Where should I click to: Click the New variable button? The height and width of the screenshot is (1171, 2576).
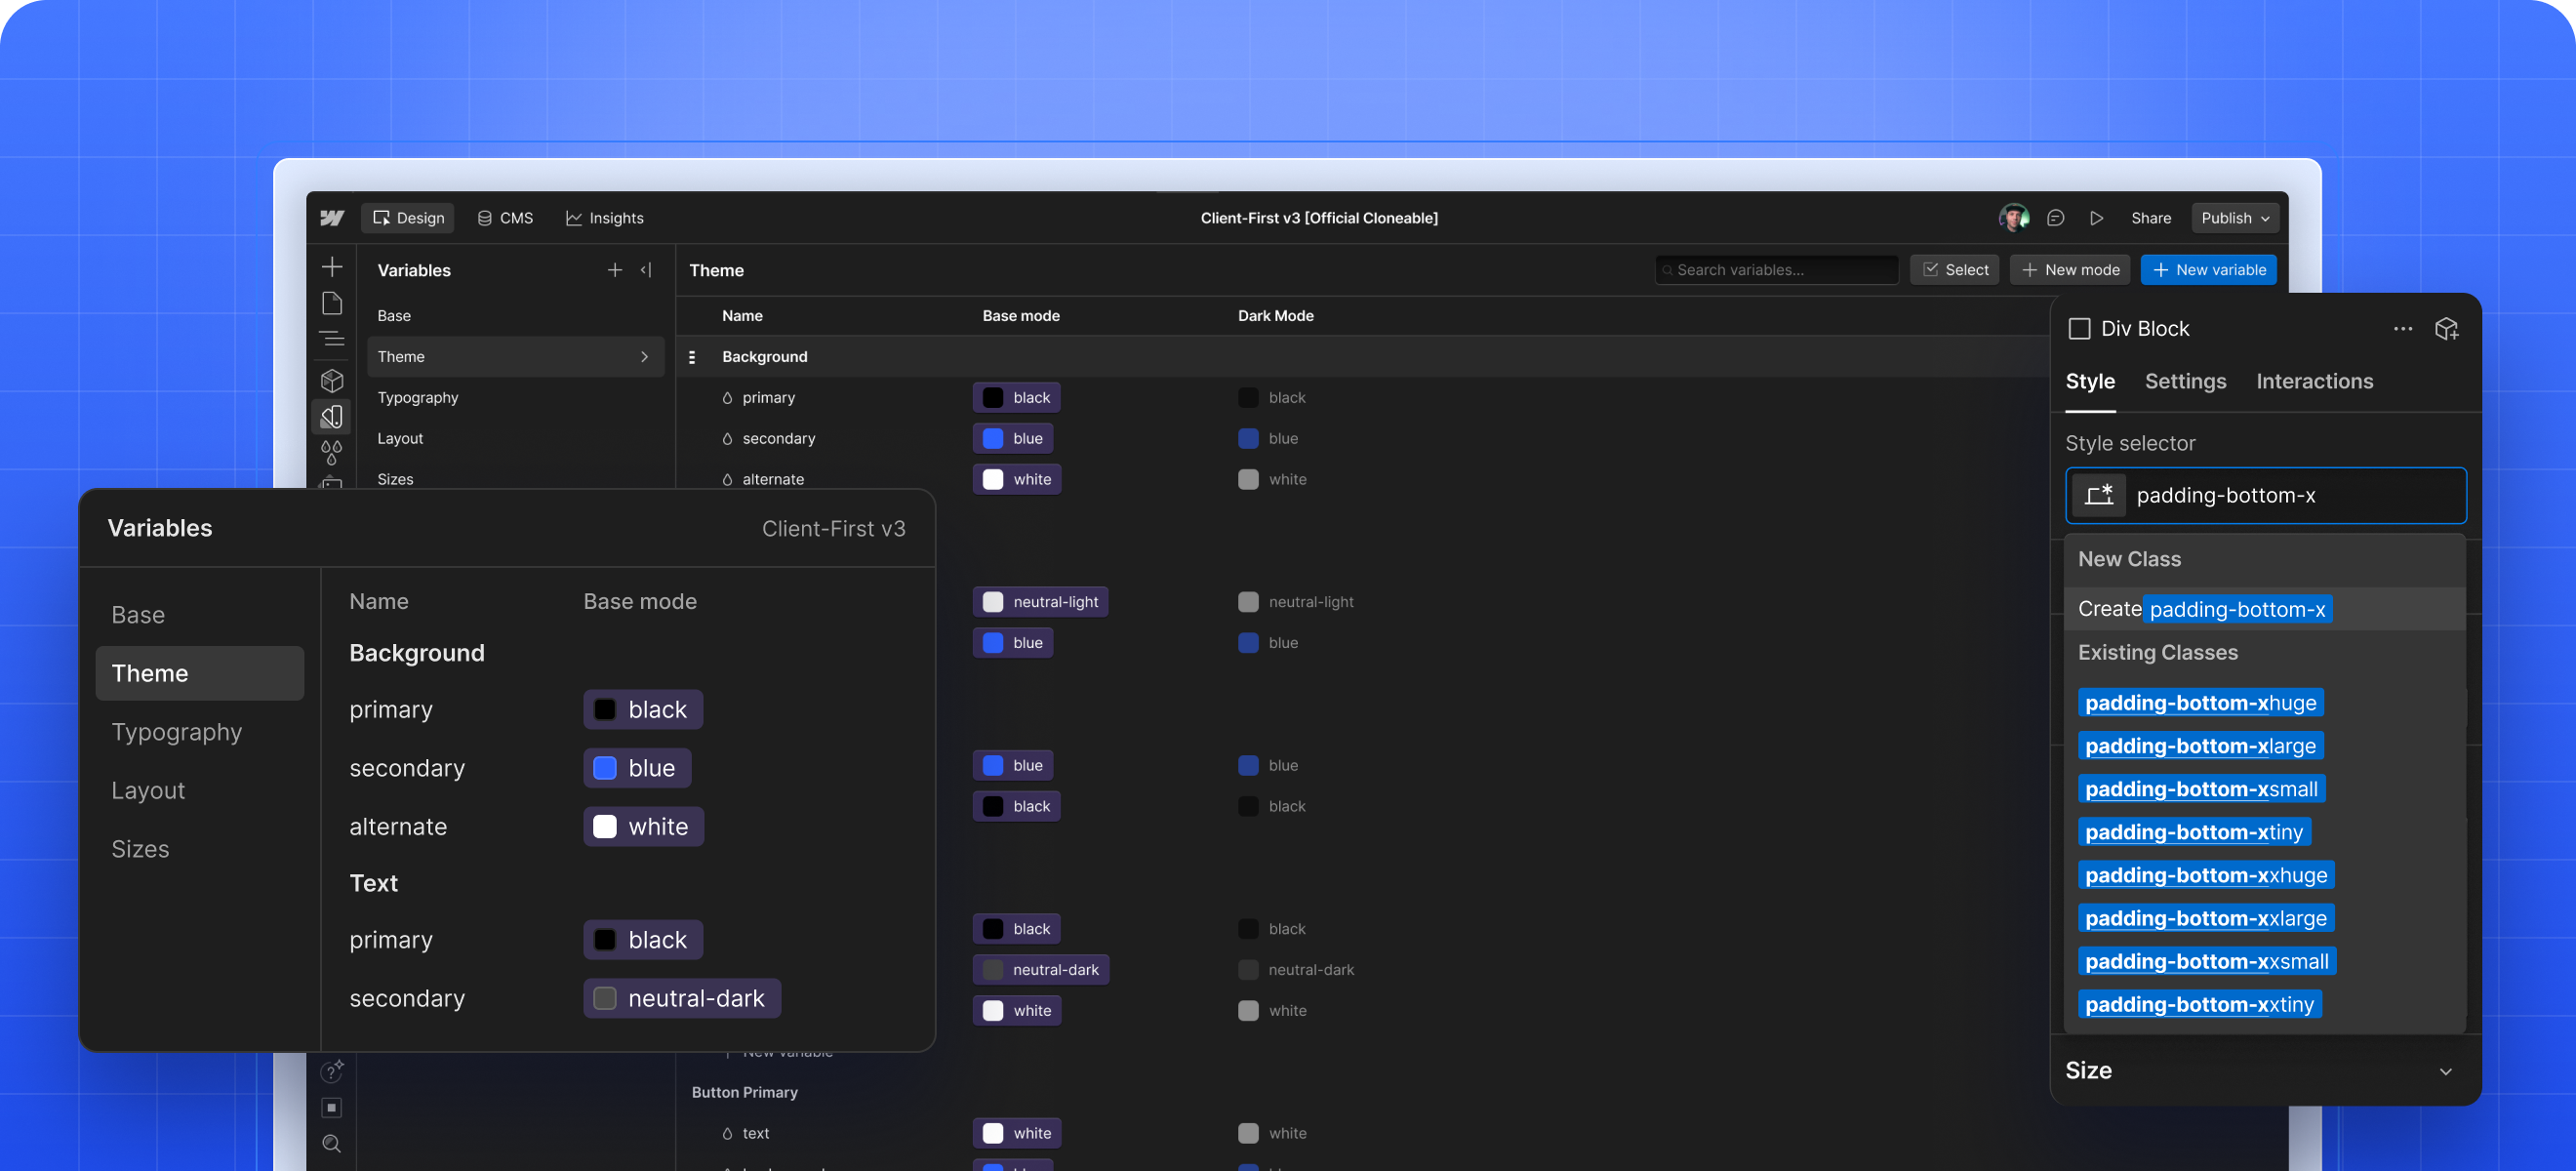[2209, 270]
